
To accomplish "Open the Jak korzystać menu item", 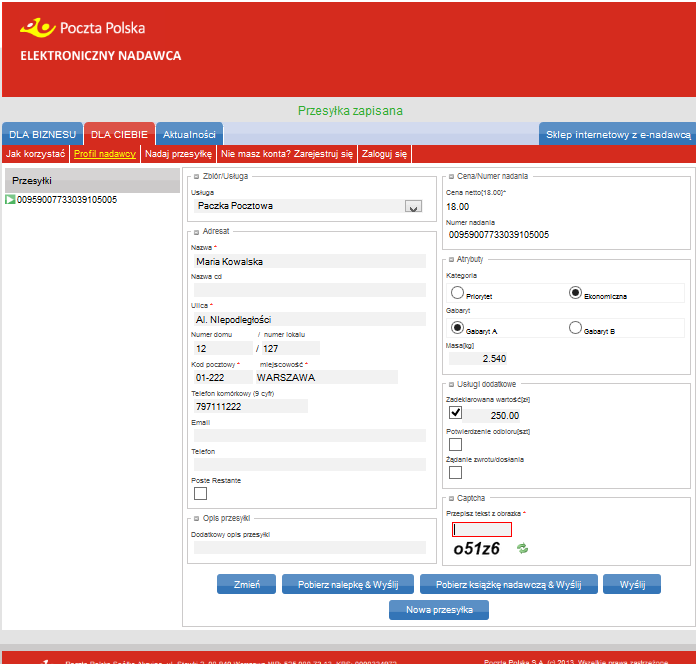I will (x=36, y=154).
